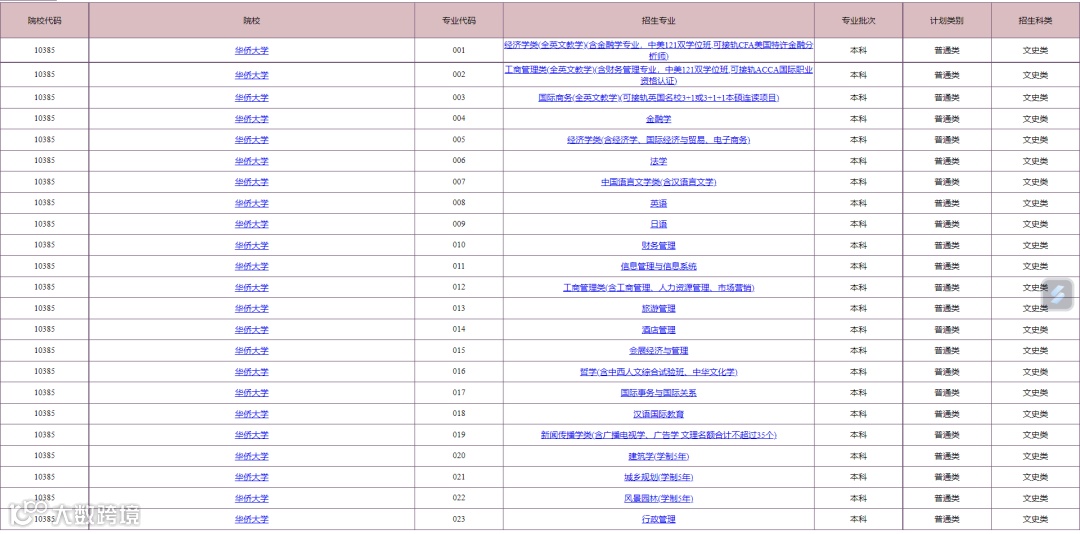Open 经济学类(含经济学、国际经济与贸易、电子商务) link

coord(658,140)
